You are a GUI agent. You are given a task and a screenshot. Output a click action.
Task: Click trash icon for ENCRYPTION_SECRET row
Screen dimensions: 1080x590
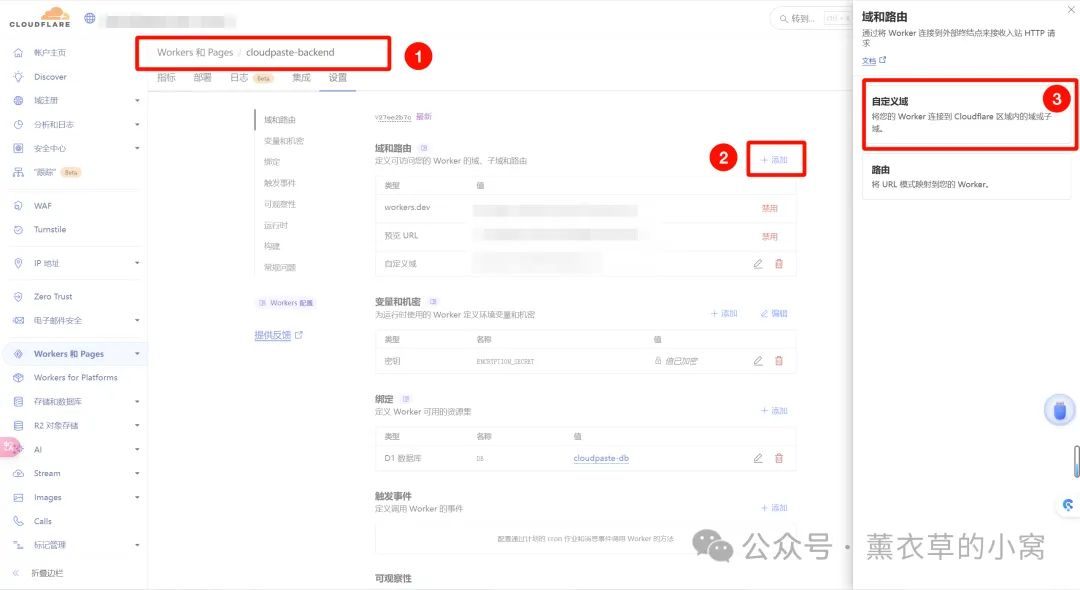[779, 361]
